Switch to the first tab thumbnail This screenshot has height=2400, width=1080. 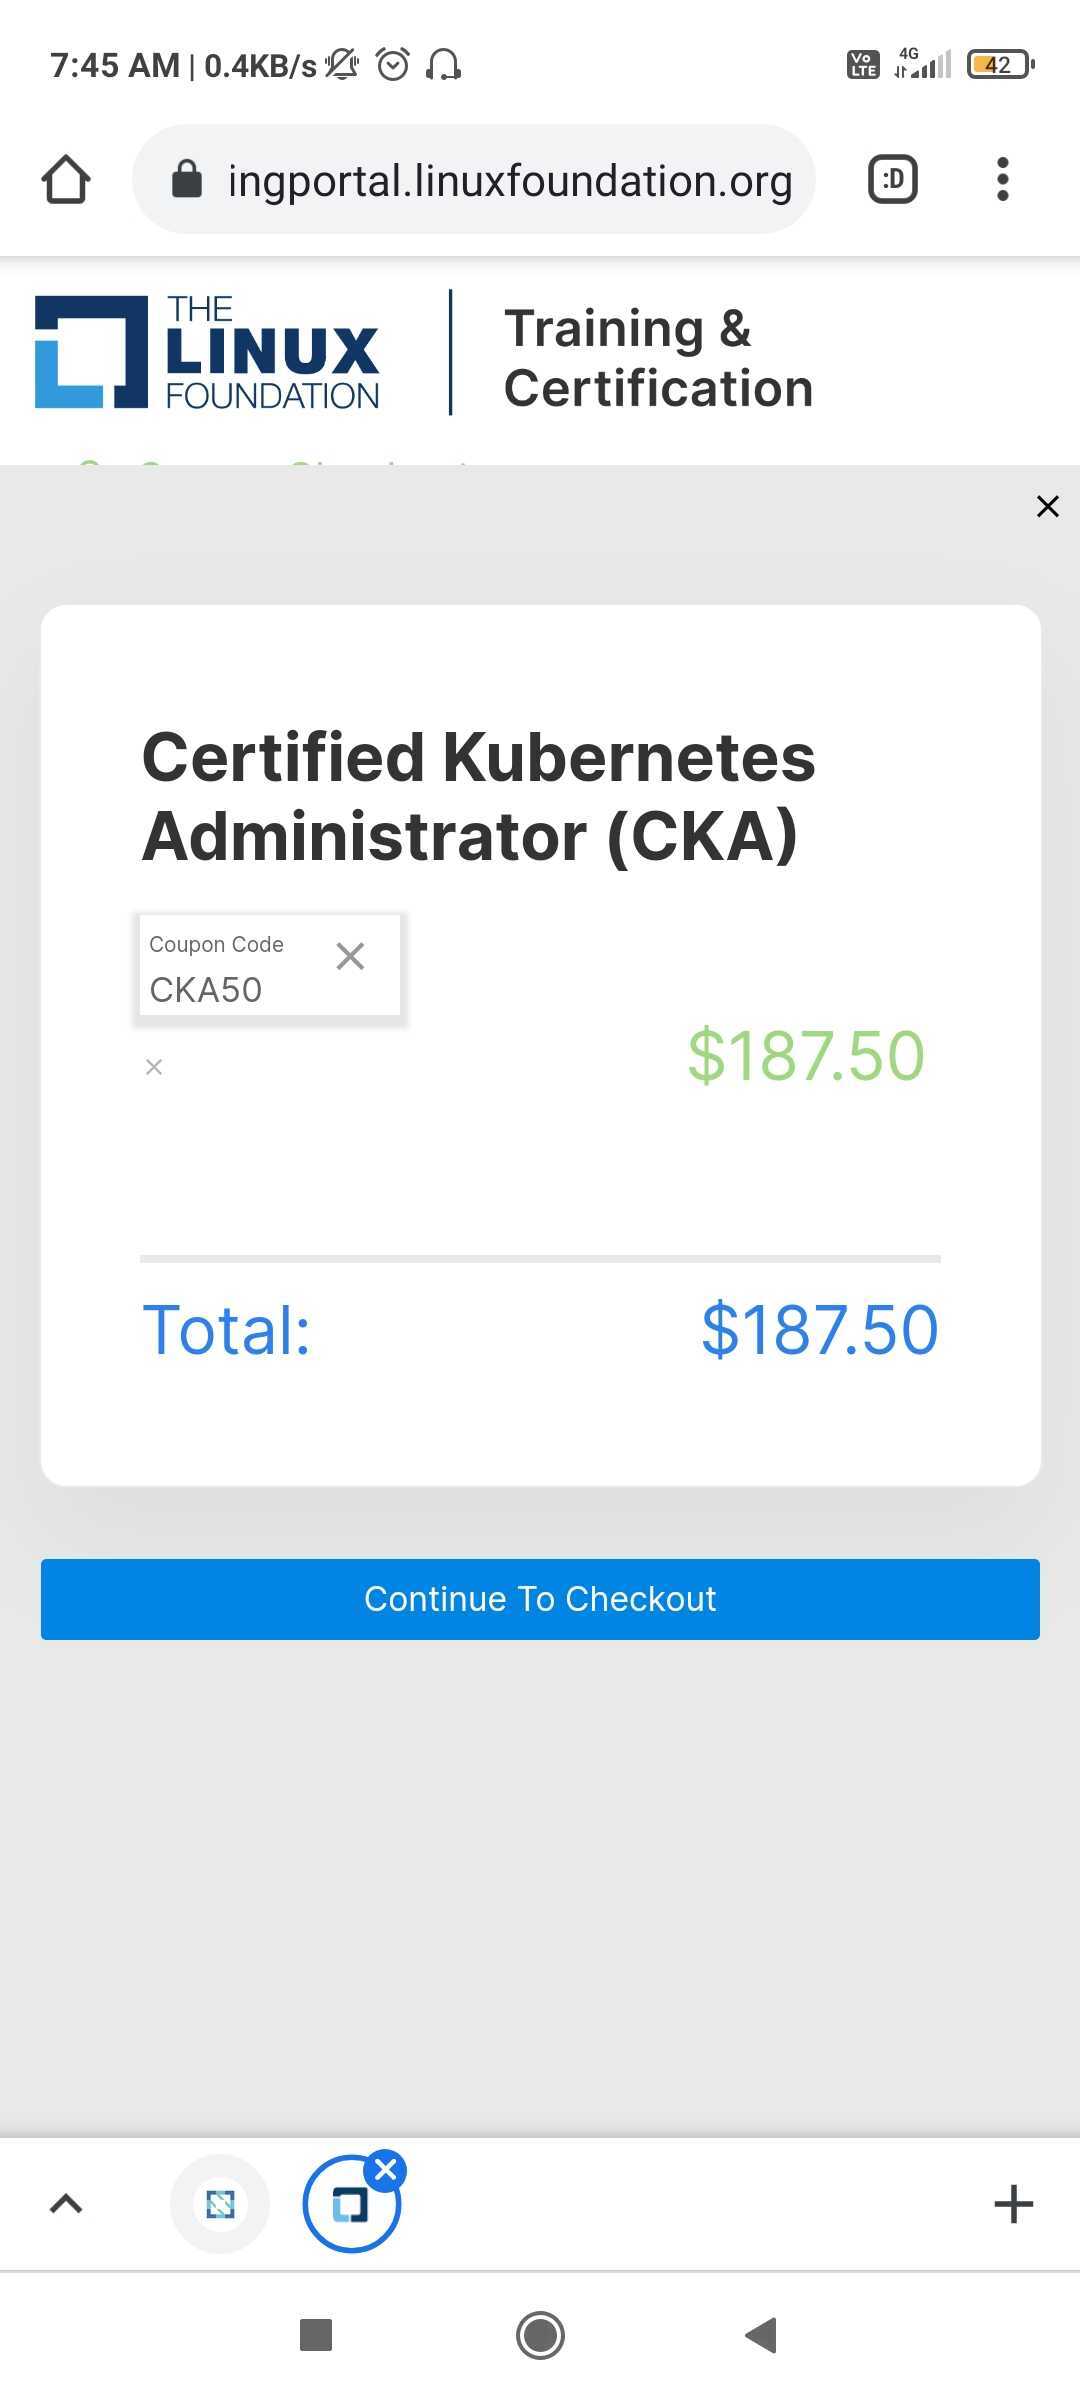[x=220, y=2204]
